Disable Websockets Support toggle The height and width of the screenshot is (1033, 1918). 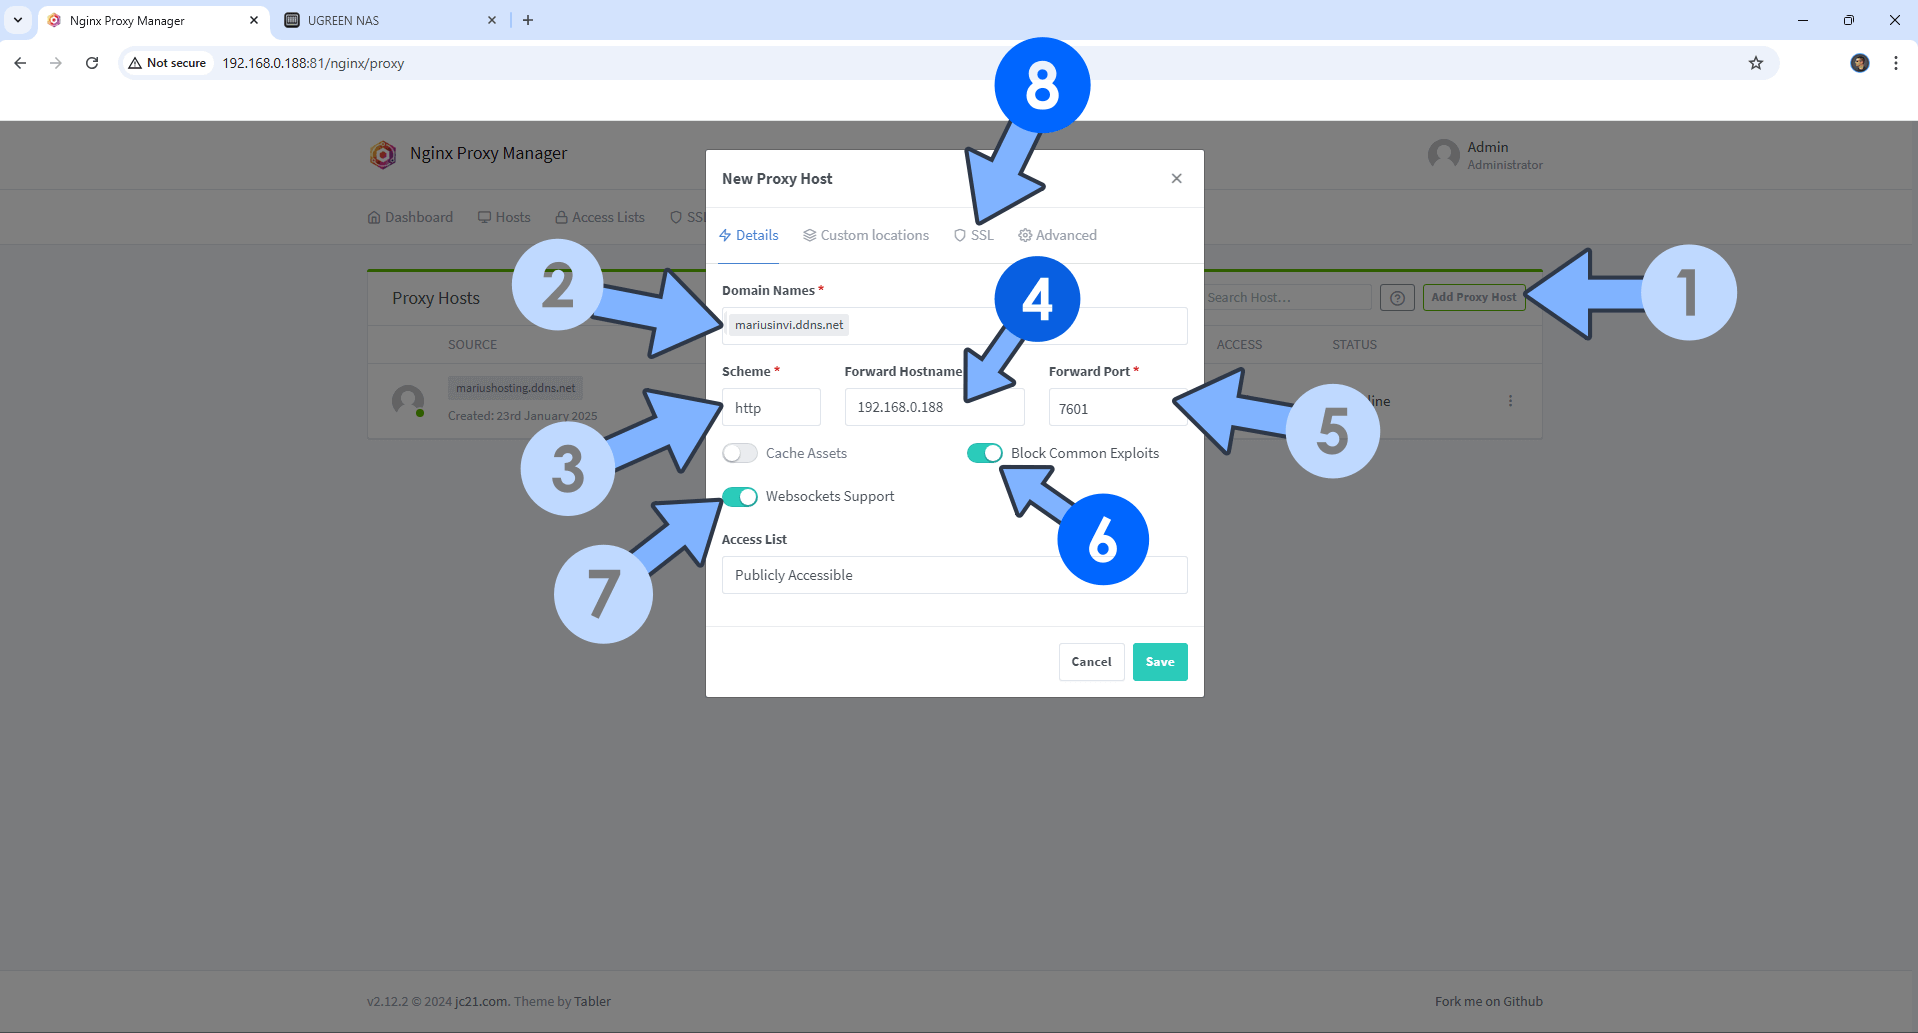[x=740, y=497]
